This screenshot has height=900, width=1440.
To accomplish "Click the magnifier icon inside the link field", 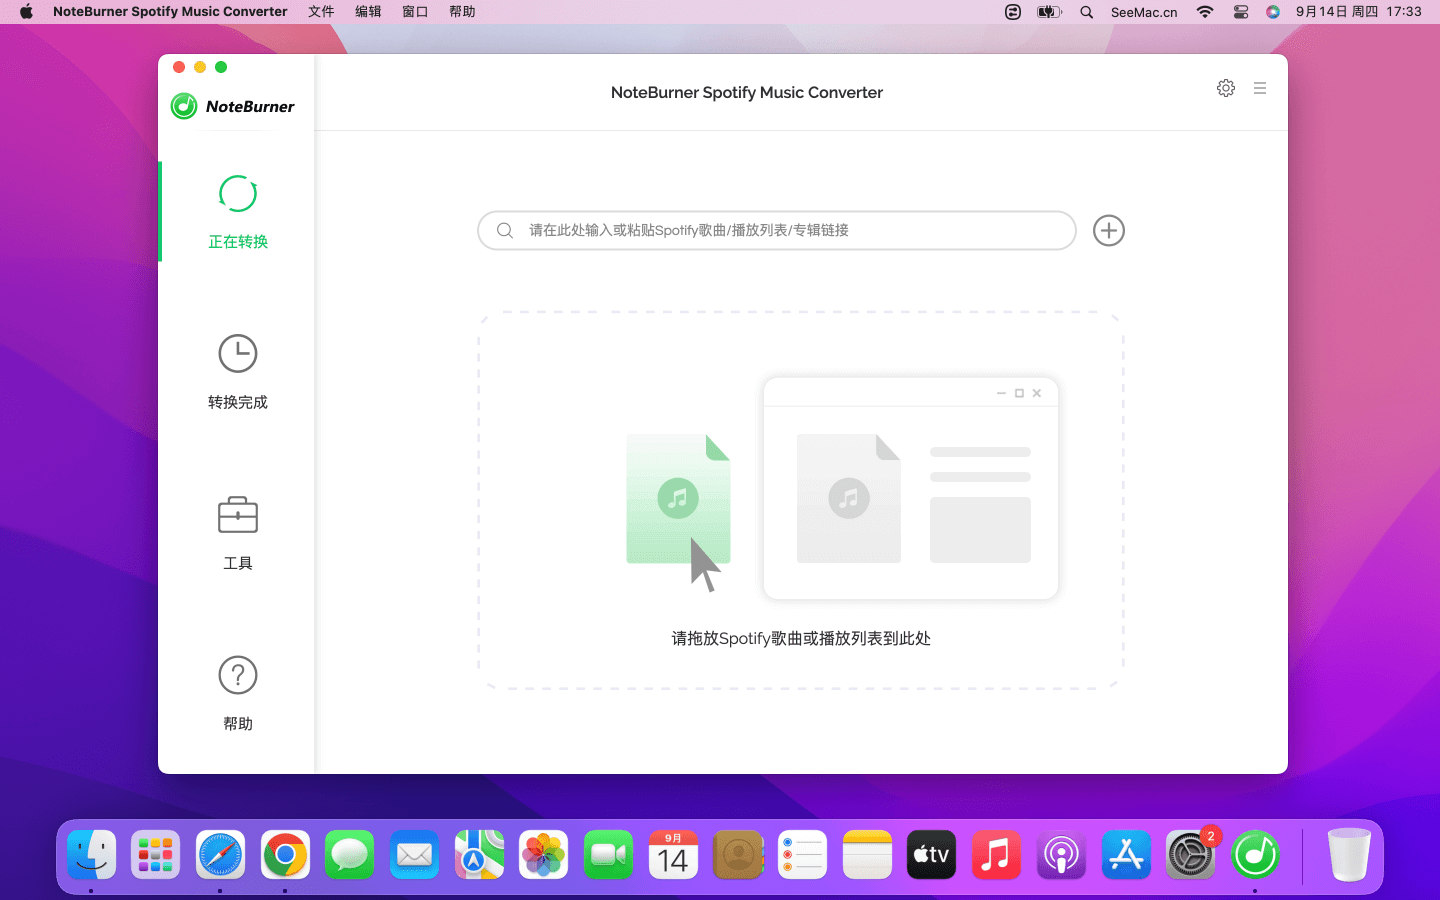I will [x=505, y=230].
